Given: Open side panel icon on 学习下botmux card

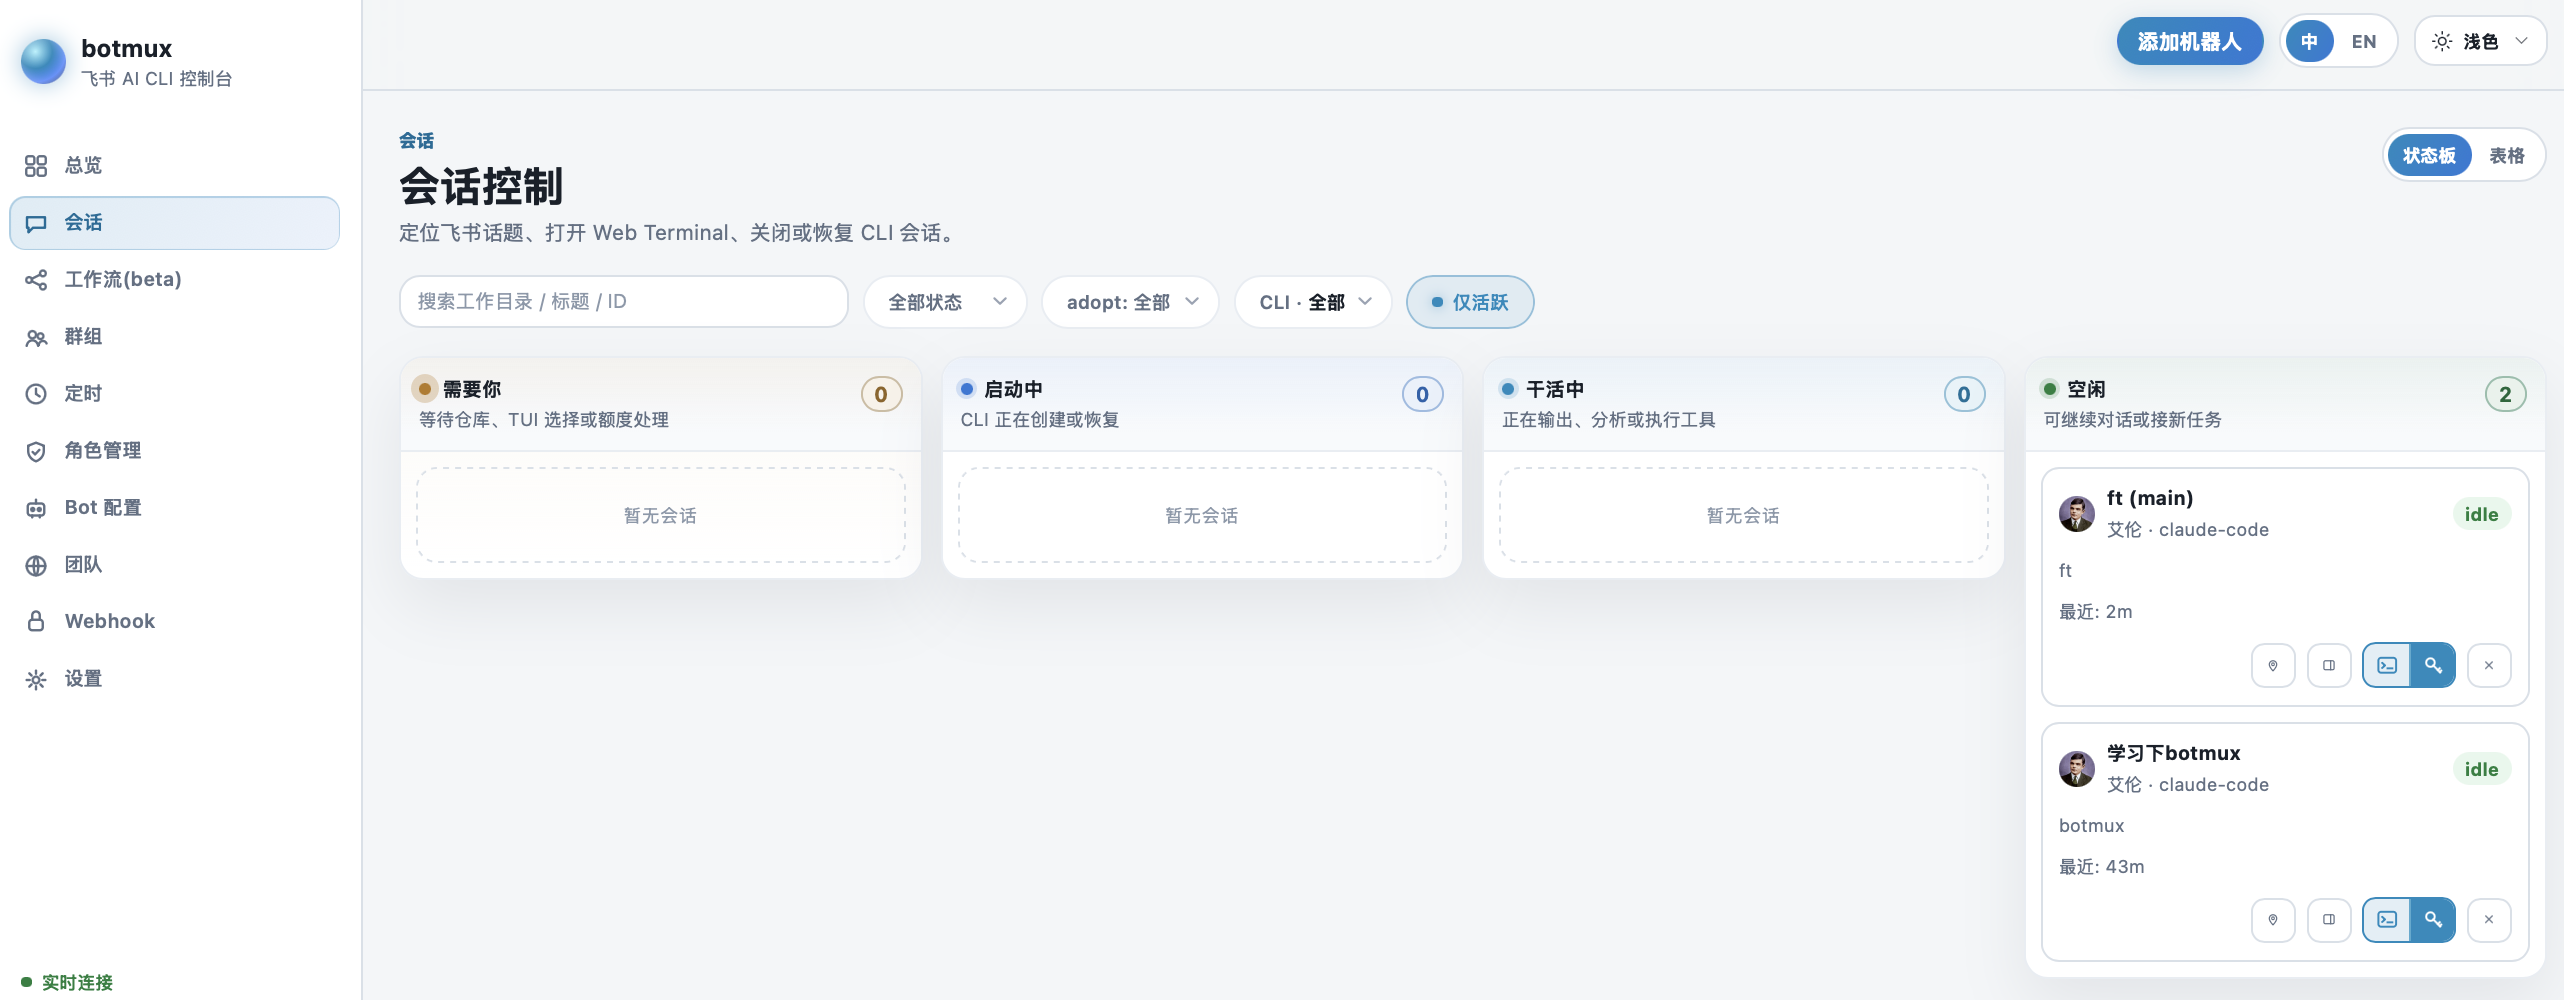Looking at the screenshot, I should (x=2329, y=920).
